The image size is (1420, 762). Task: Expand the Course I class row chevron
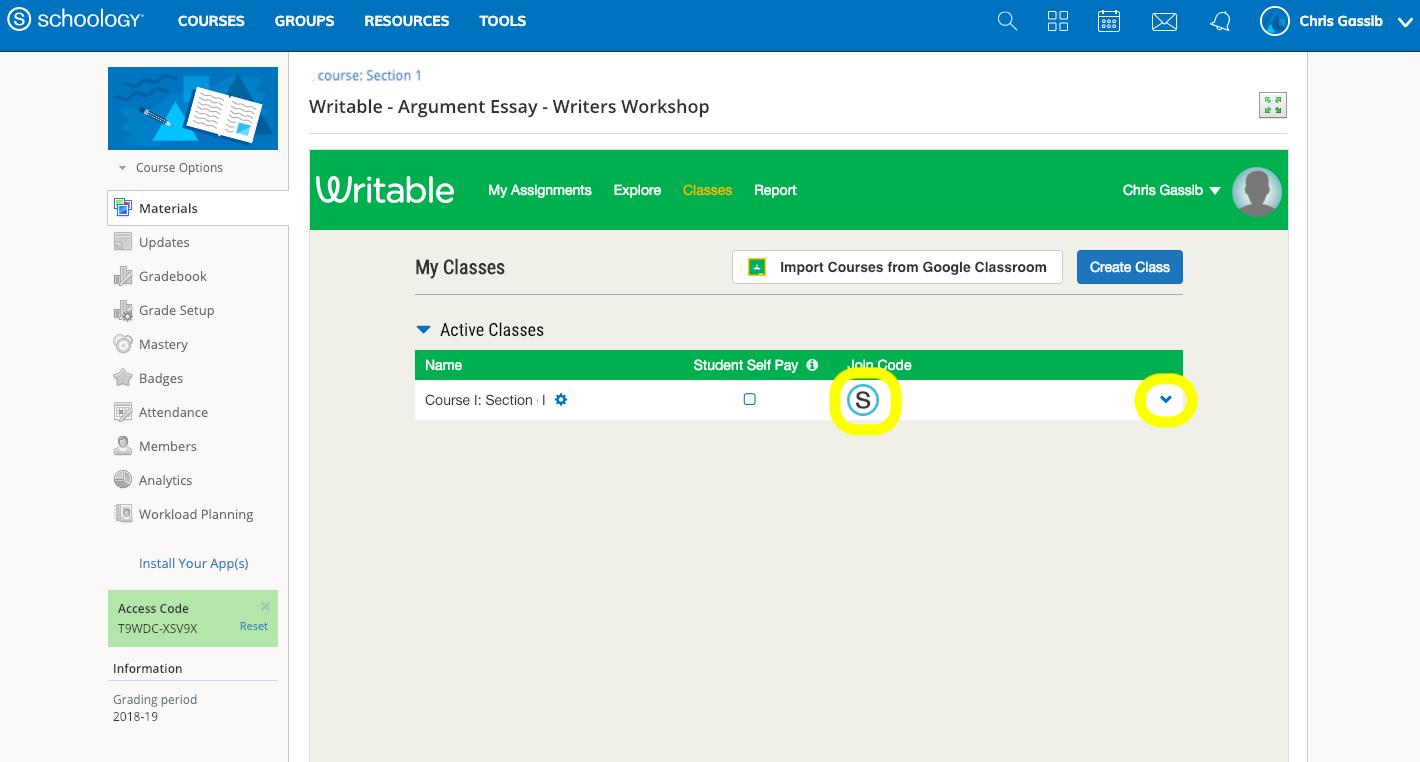tap(1165, 399)
